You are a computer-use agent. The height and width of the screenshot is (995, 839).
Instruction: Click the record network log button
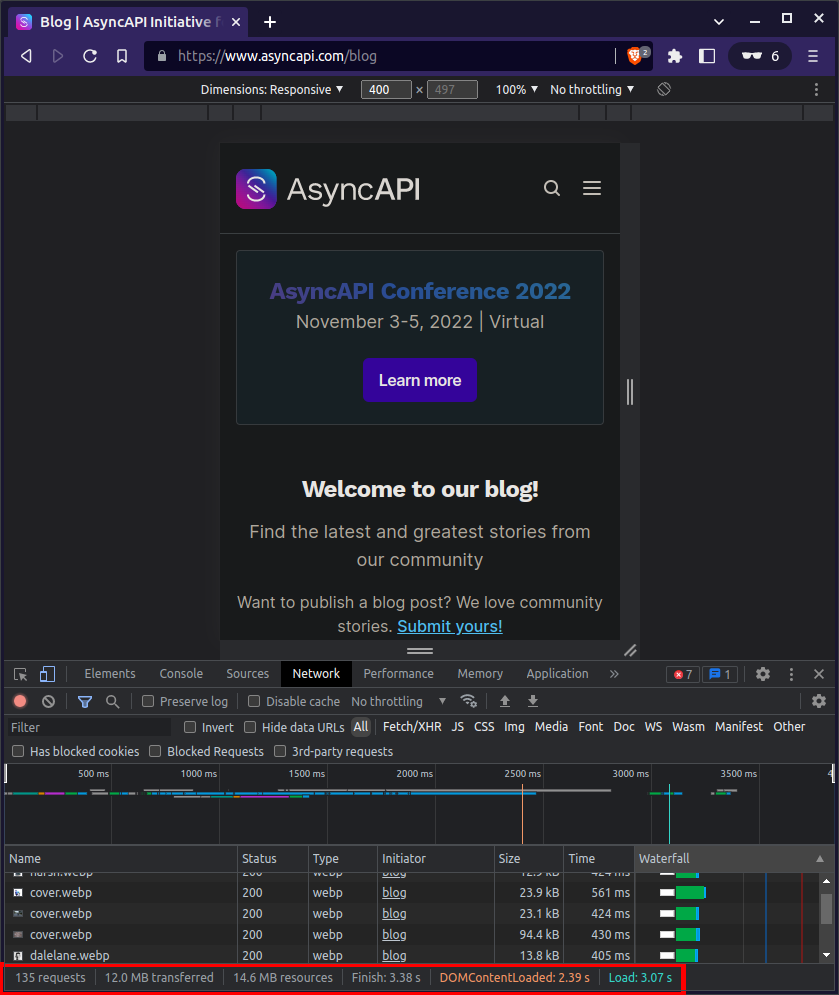coord(20,701)
